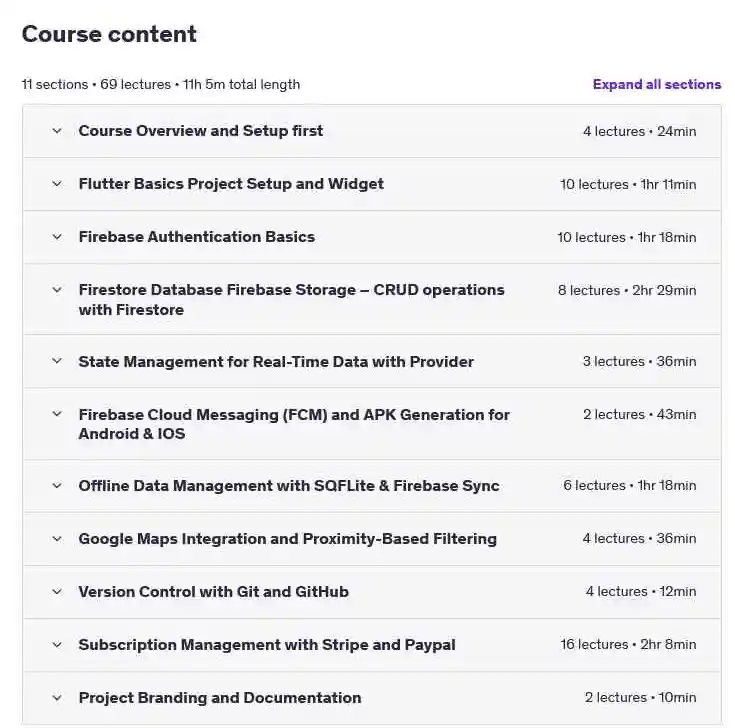Expand the Firestore Database CRUD operations chevron

pyautogui.click(x=57, y=290)
